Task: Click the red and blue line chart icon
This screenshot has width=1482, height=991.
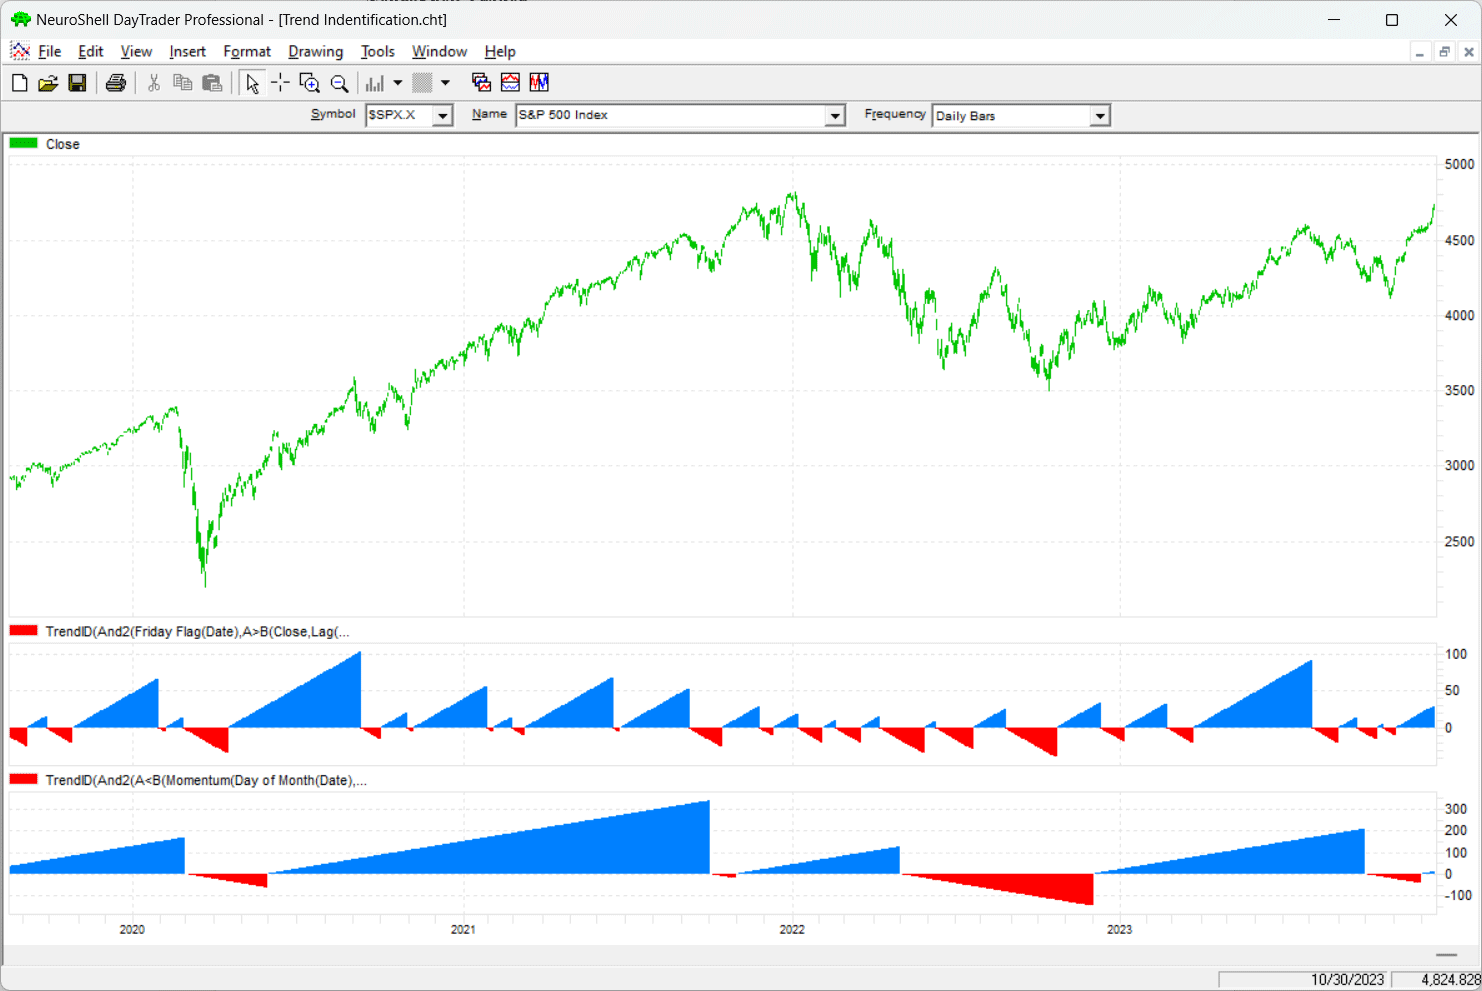Action: [x=510, y=83]
